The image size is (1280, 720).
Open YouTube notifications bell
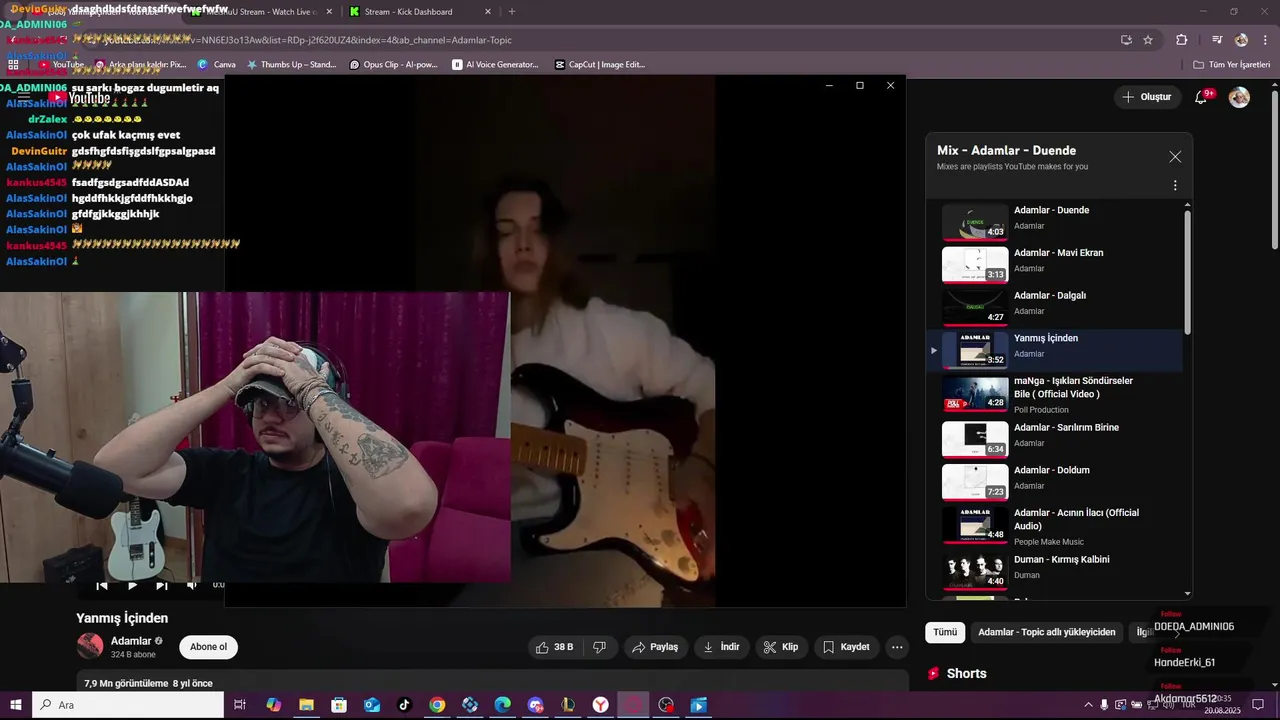point(1203,97)
